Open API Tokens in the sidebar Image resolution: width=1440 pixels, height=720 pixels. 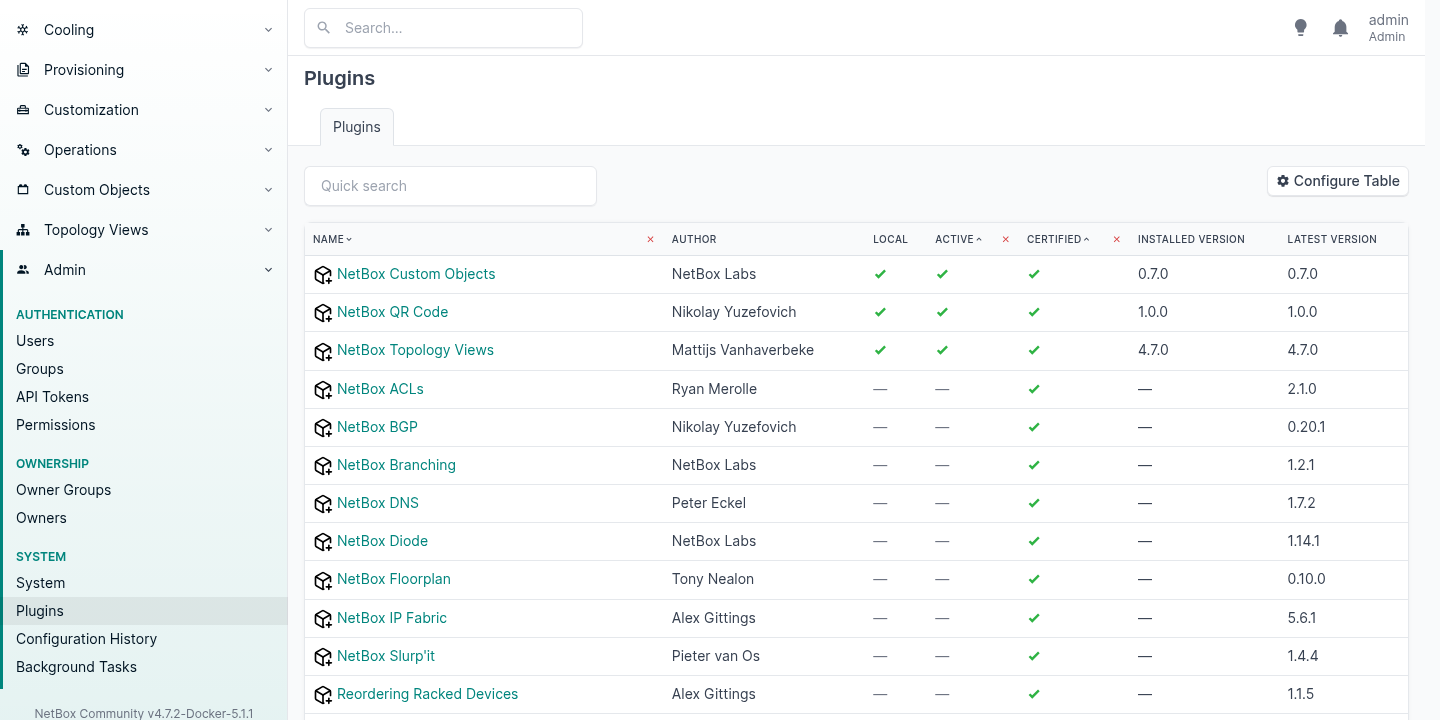click(x=52, y=397)
